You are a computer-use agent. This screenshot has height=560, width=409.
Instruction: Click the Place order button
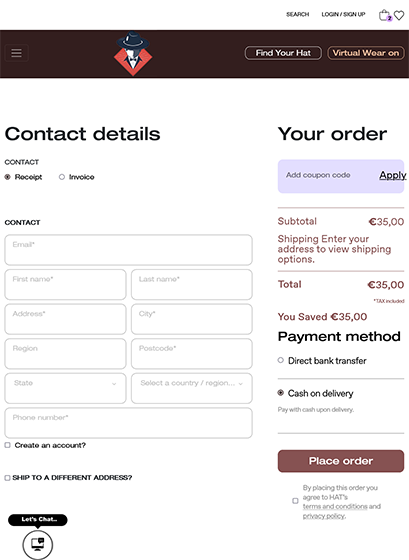pyautogui.click(x=341, y=461)
